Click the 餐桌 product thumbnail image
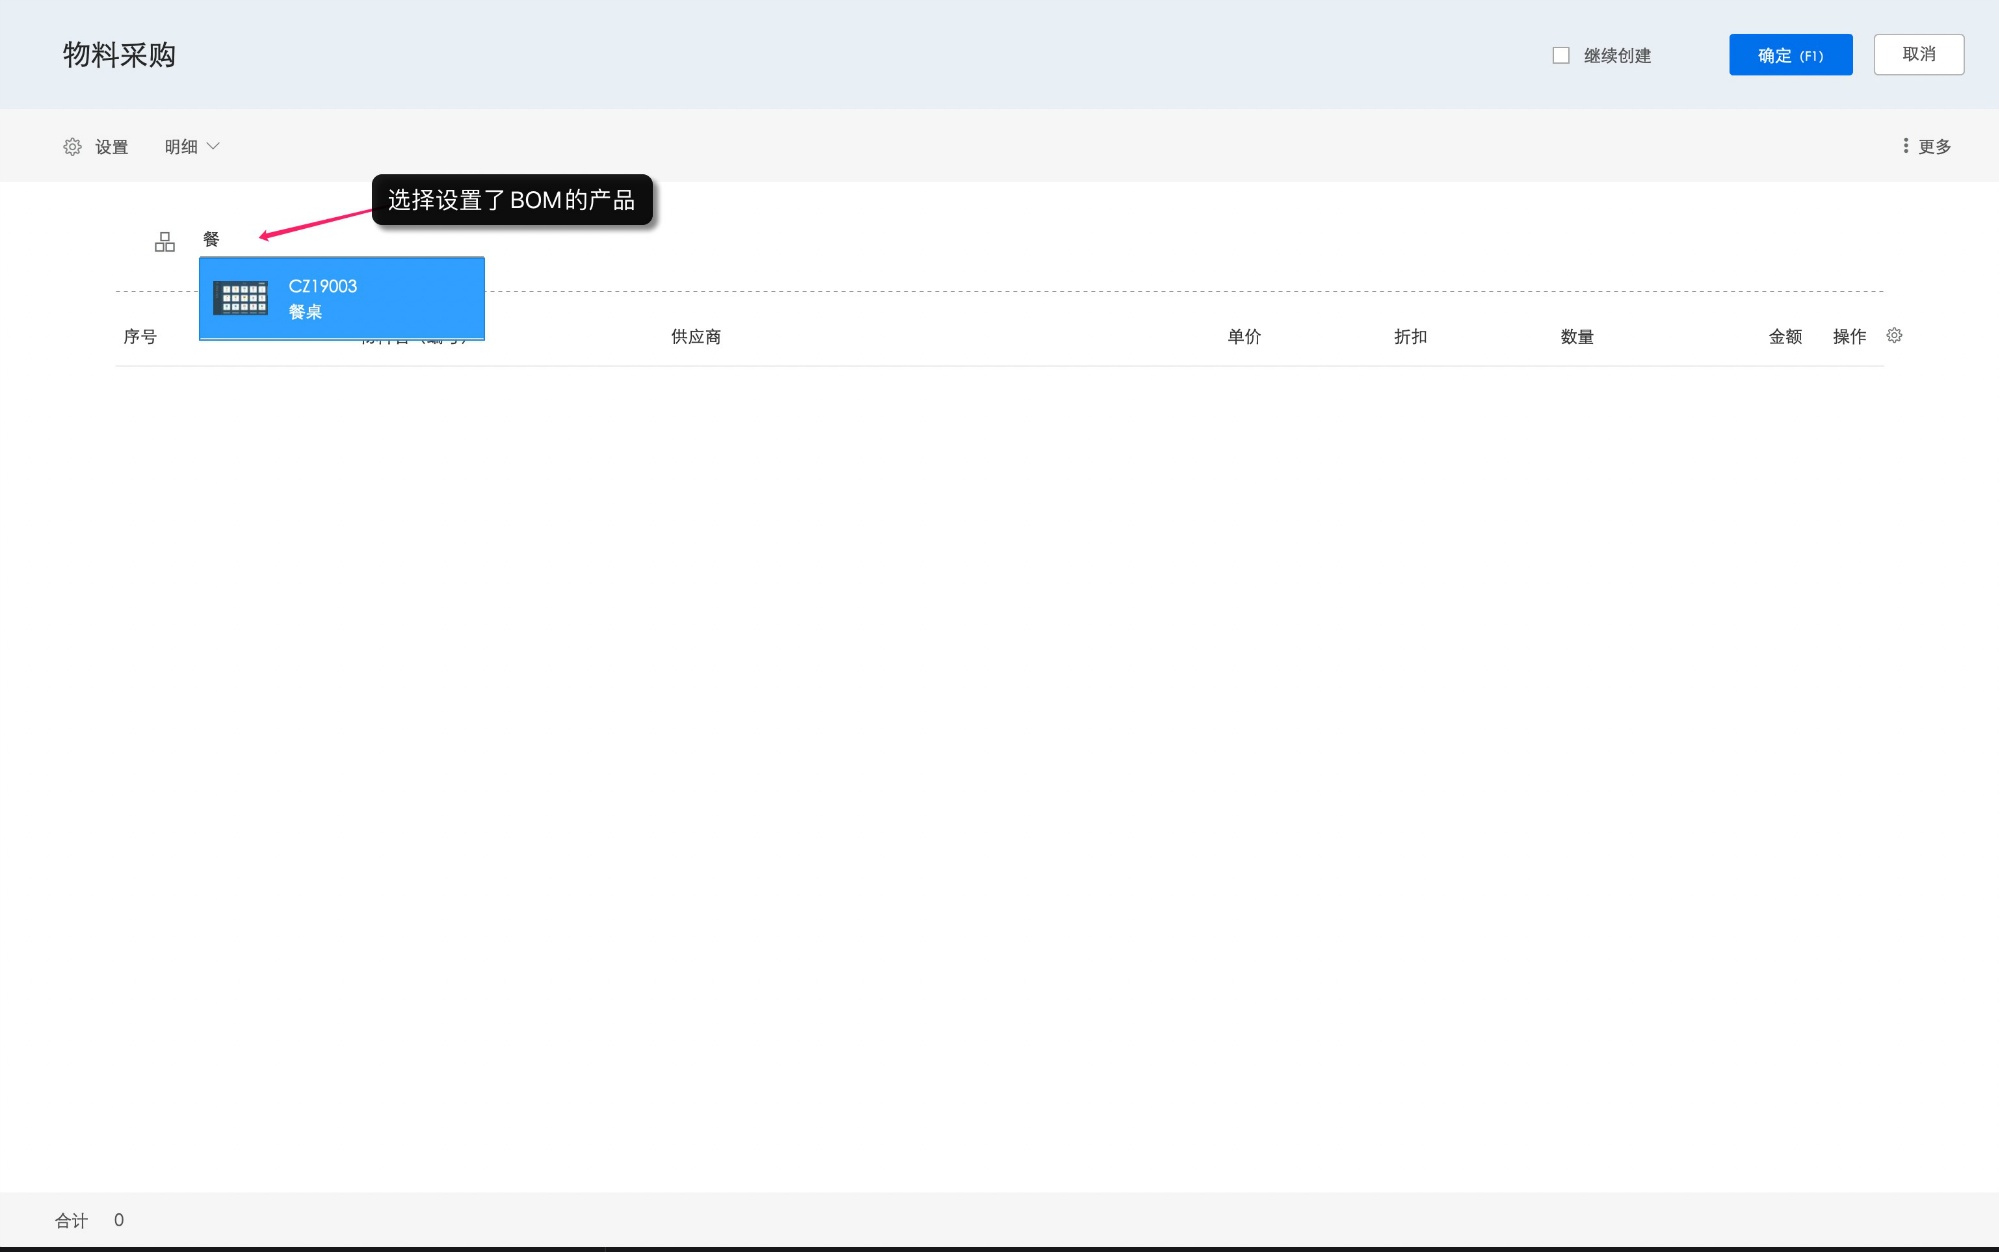The width and height of the screenshot is (1999, 1252). [x=241, y=298]
